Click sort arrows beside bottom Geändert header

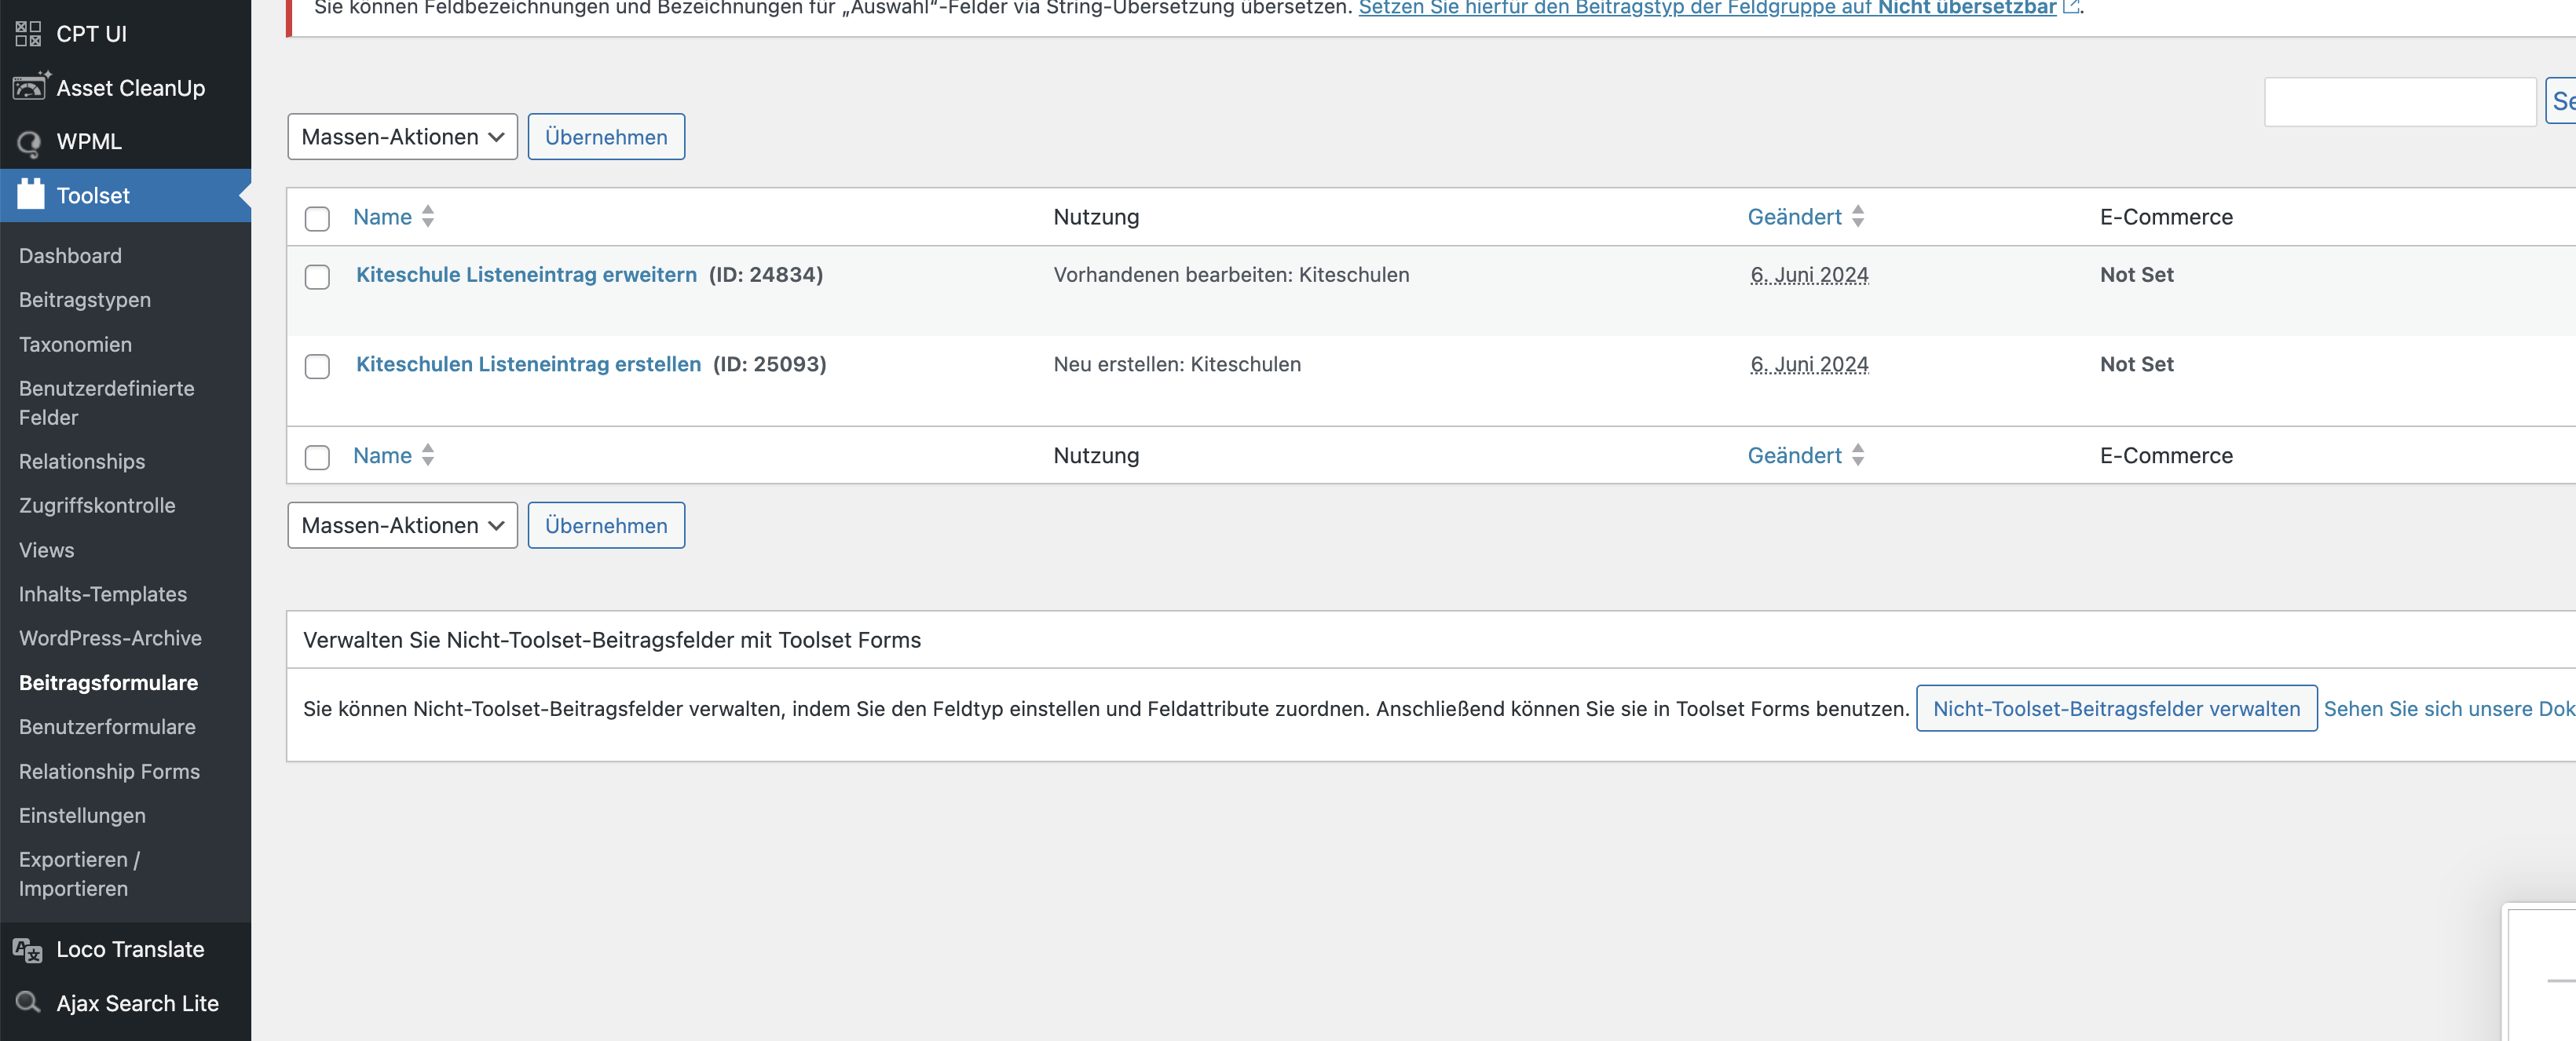[x=1858, y=455]
